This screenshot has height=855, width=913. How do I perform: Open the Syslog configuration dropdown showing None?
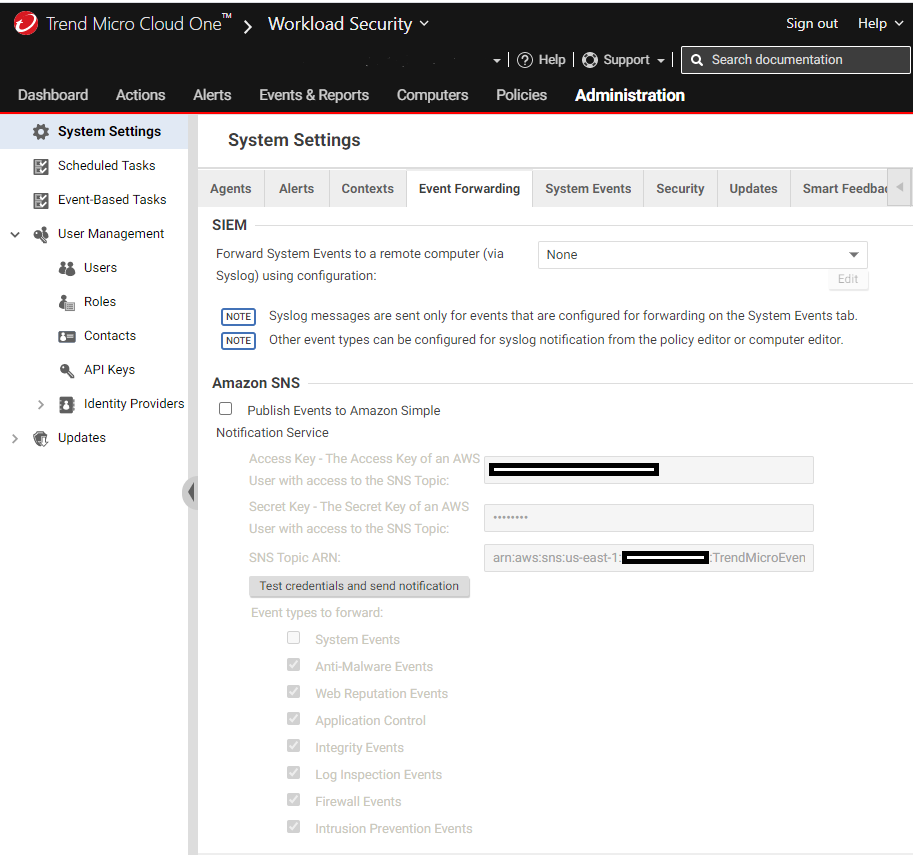coord(702,255)
